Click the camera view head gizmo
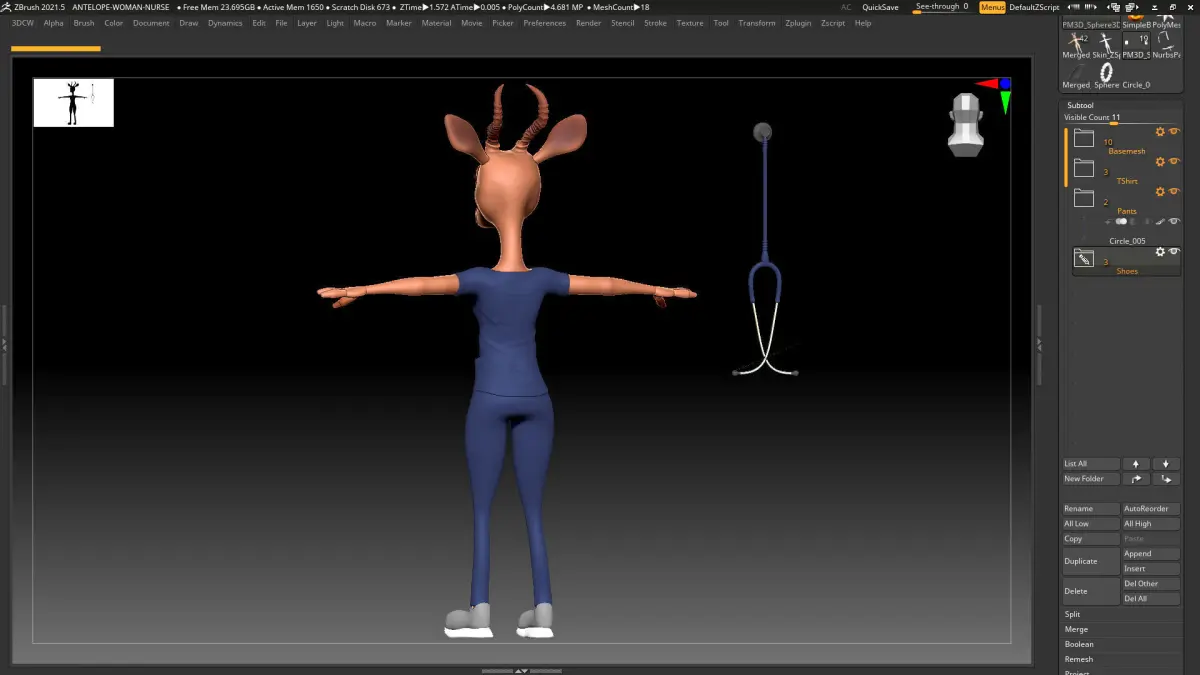This screenshot has height=675, width=1200. point(966,126)
